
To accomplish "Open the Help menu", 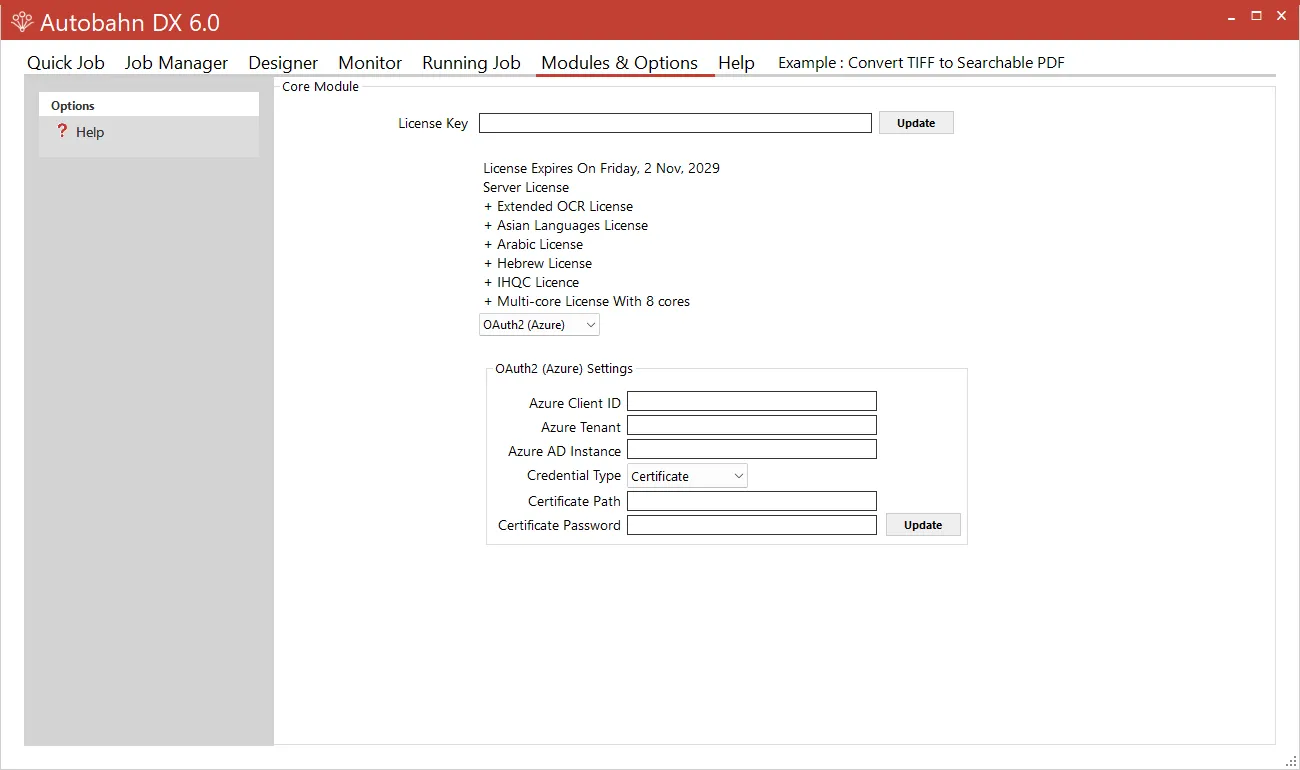I will point(736,62).
